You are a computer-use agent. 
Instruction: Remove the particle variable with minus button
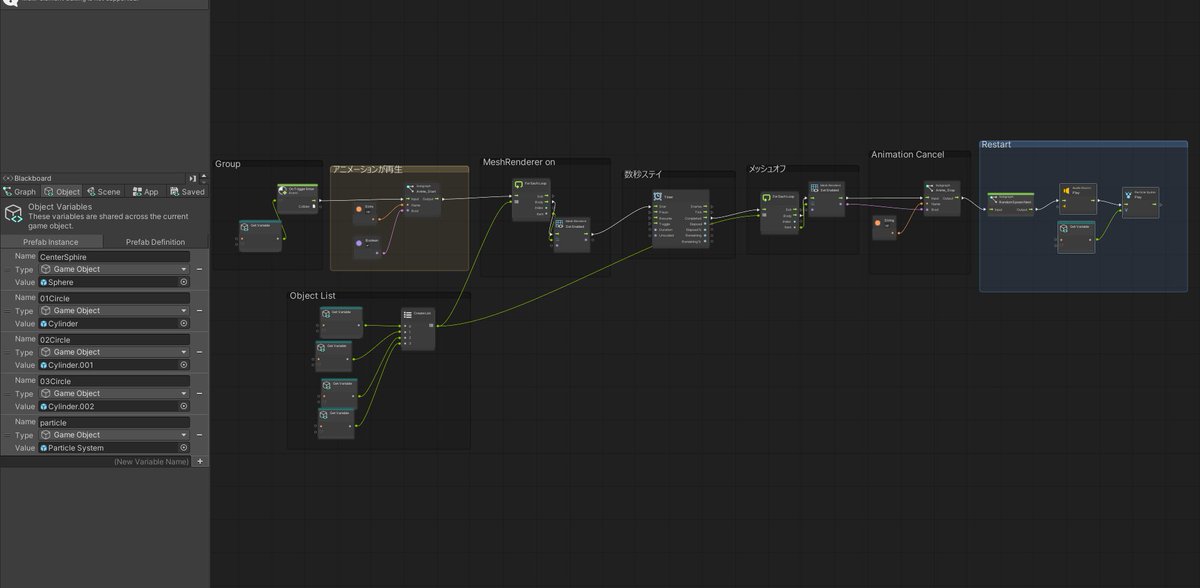(x=200, y=435)
